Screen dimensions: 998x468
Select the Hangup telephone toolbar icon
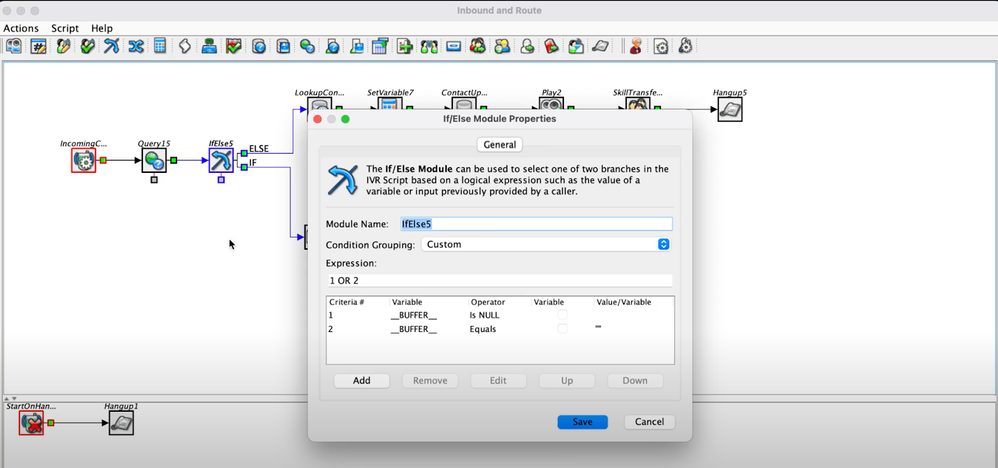pos(600,46)
